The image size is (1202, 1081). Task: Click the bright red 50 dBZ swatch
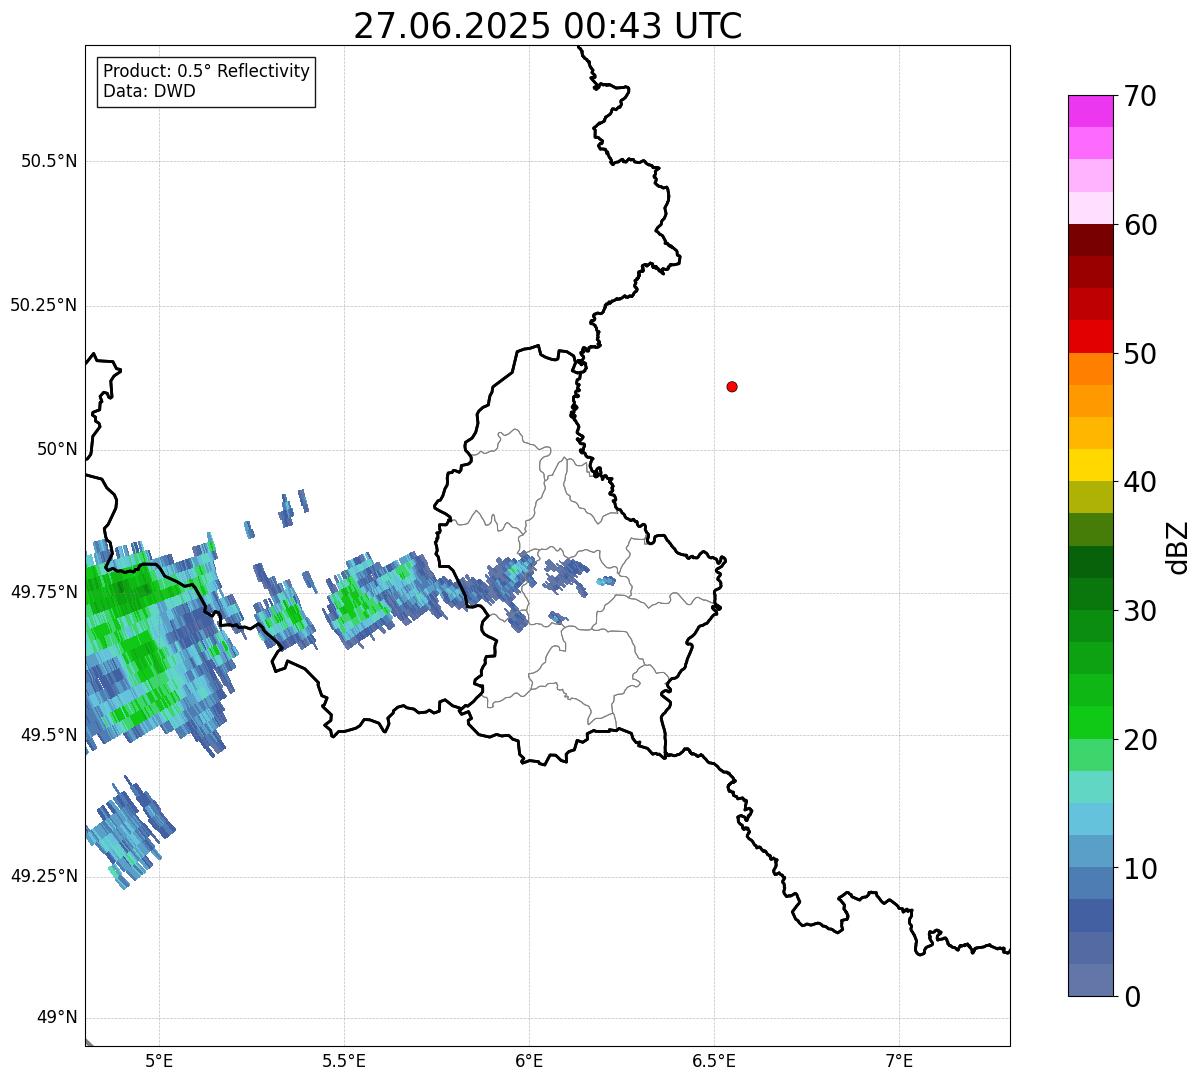[x=1090, y=336]
